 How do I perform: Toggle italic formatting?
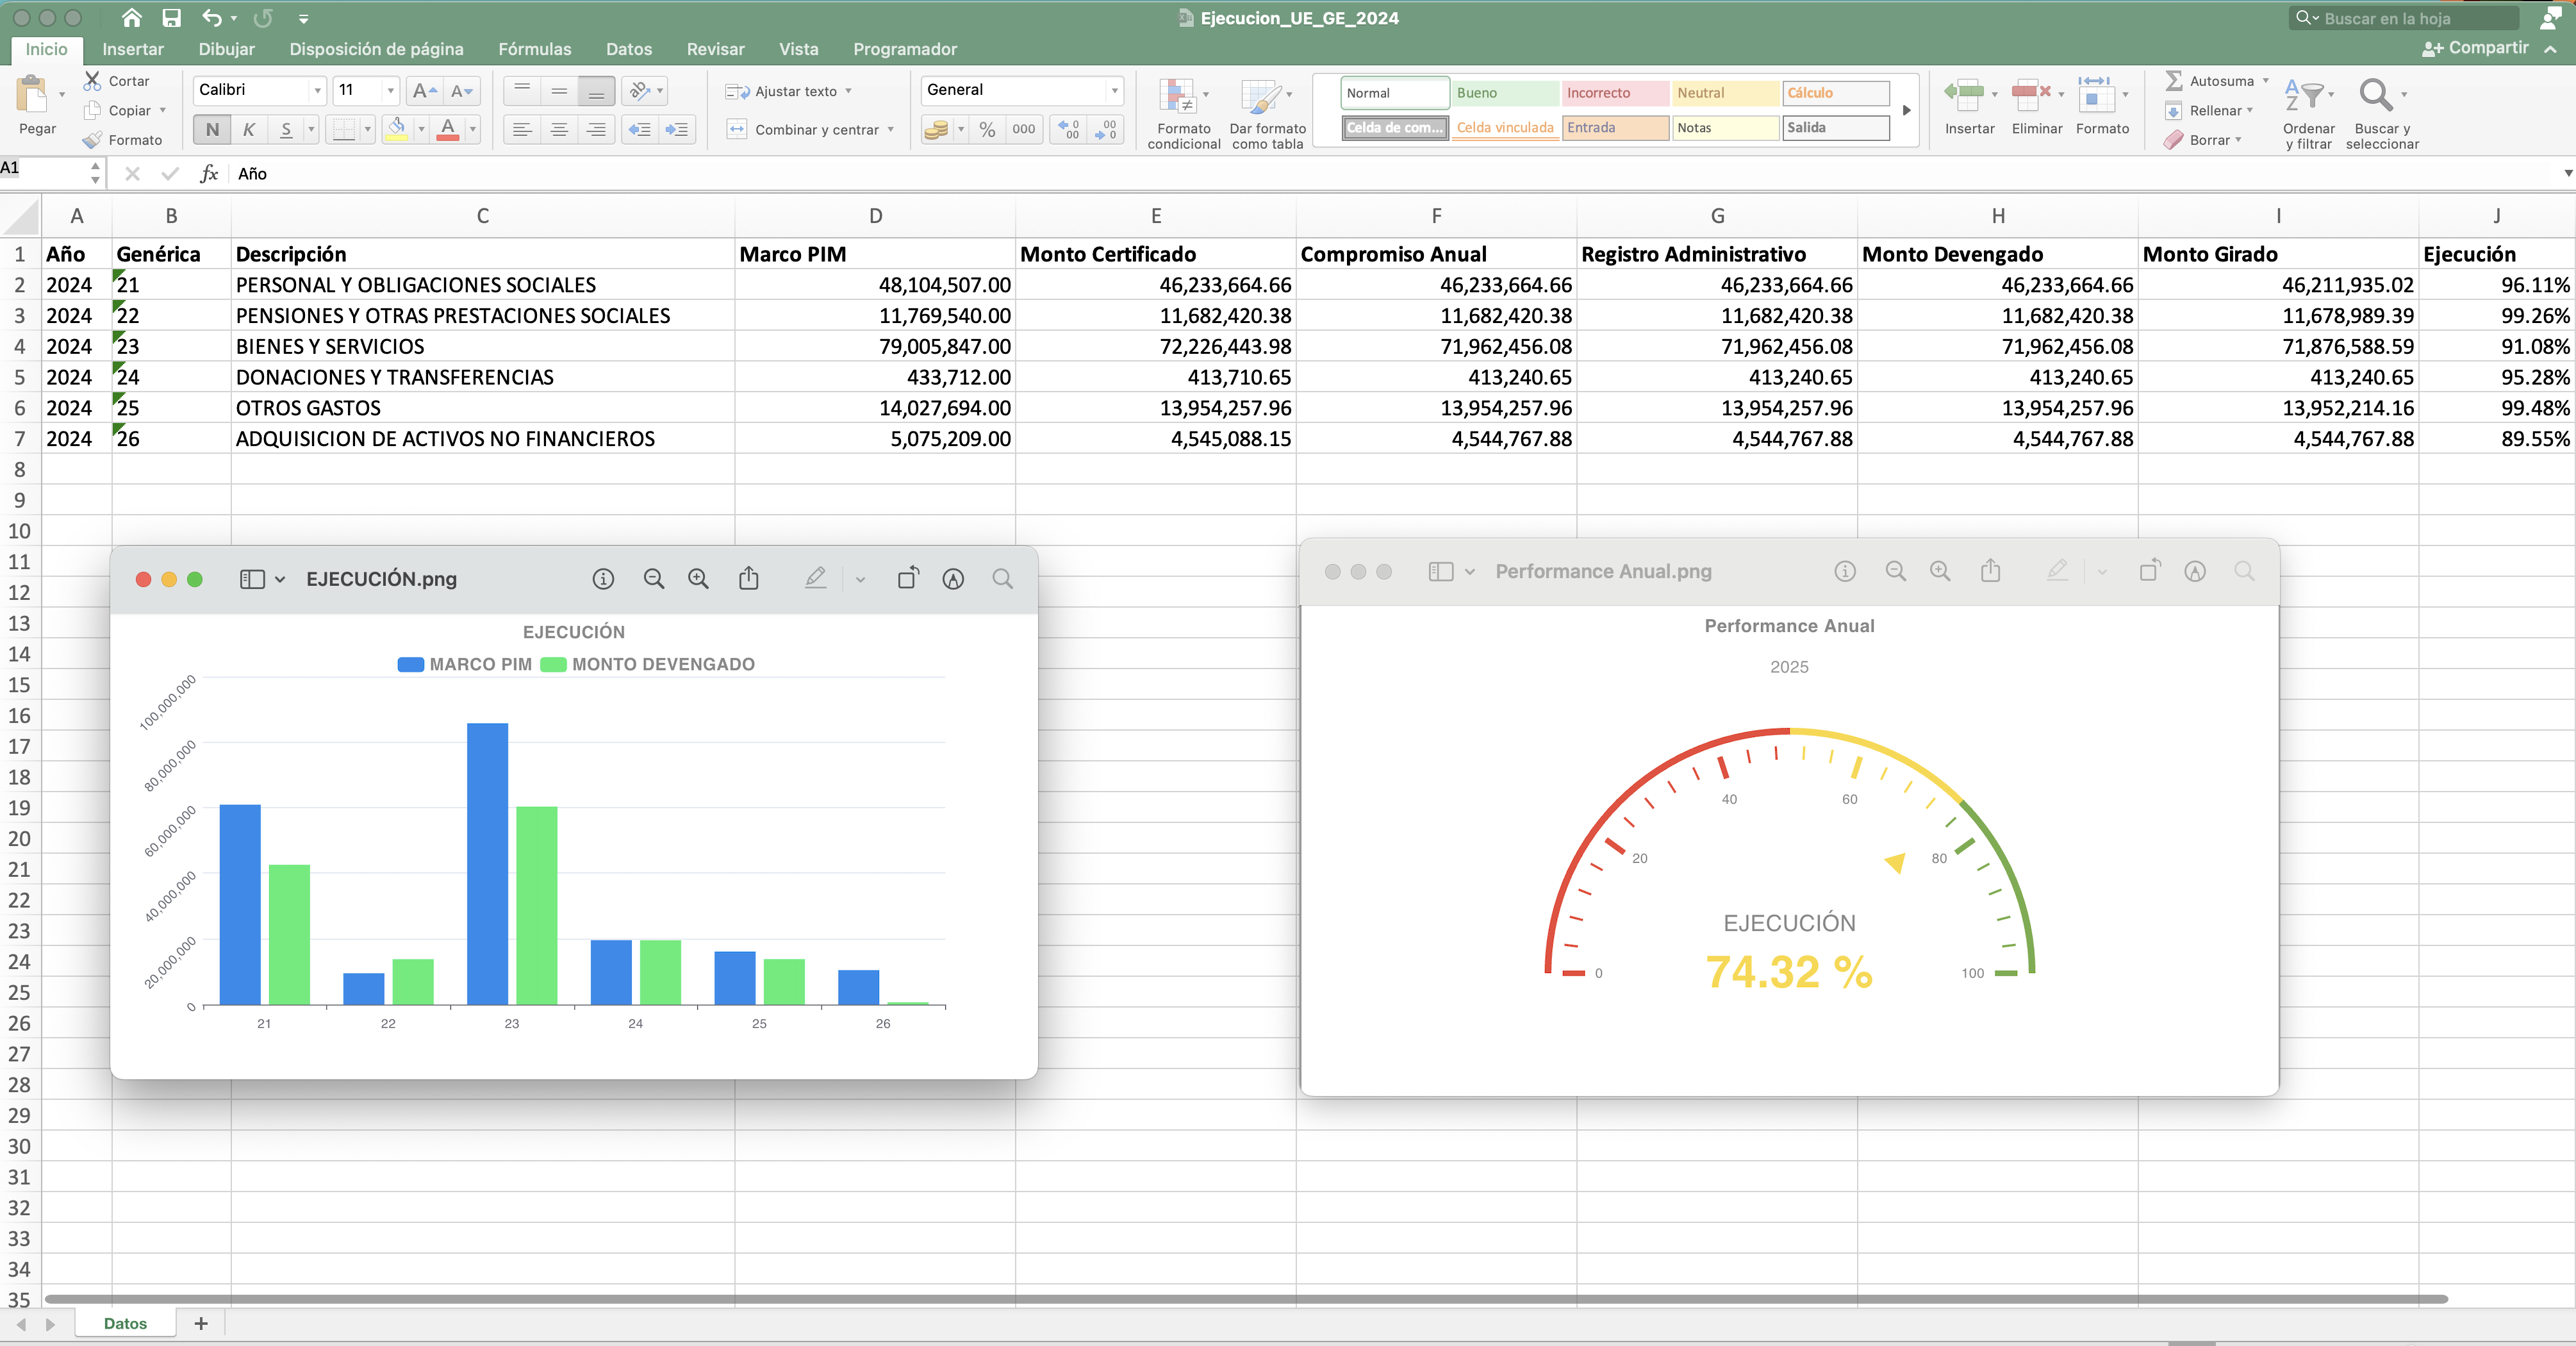[249, 129]
